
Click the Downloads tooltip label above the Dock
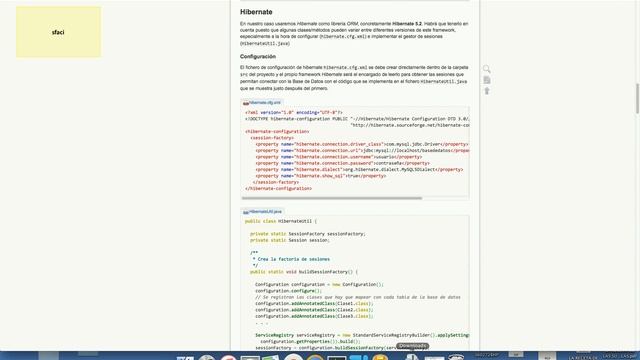(412, 346)
